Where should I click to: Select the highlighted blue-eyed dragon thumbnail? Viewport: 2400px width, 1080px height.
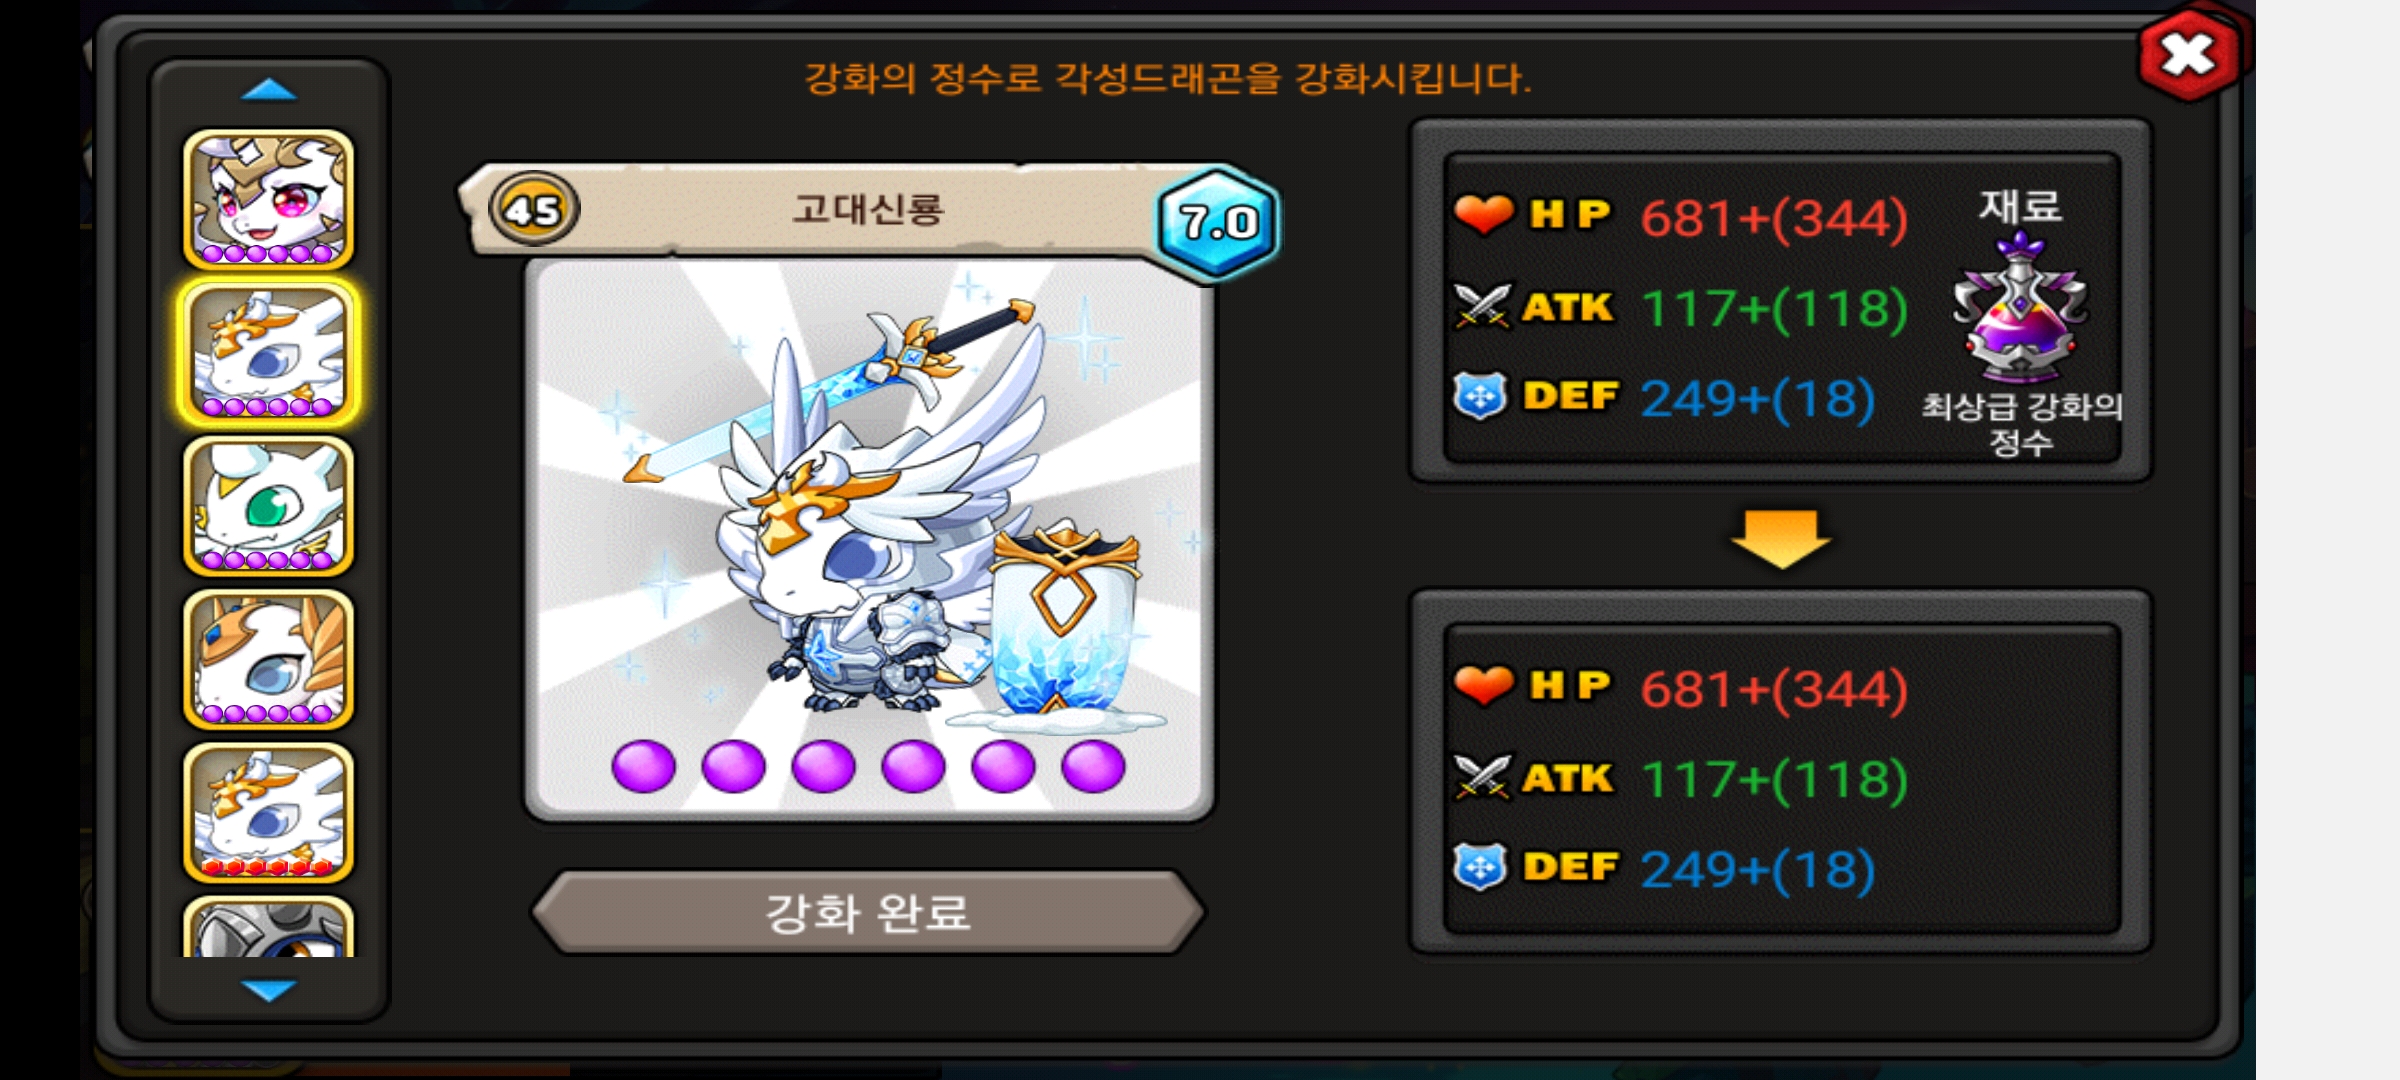268,353
